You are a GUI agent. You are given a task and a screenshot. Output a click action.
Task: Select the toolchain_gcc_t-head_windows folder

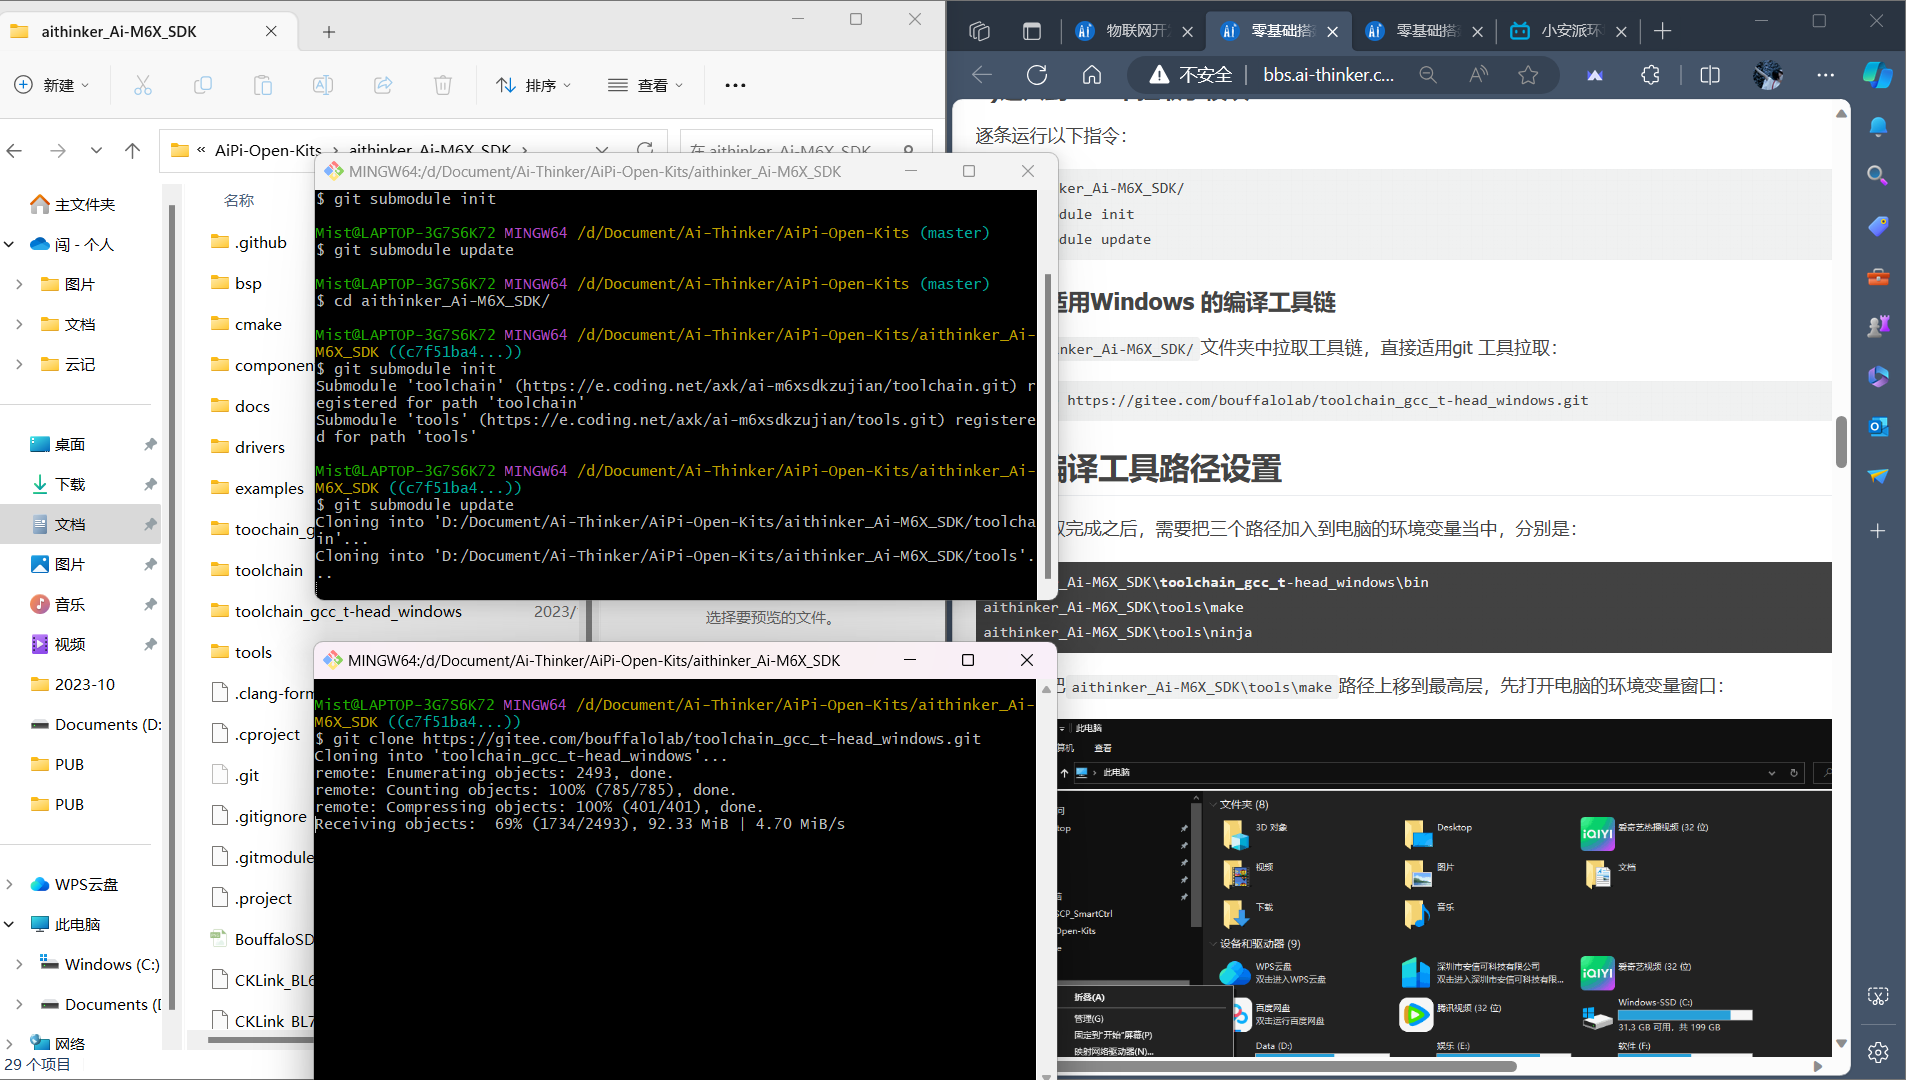coord(348,612)
